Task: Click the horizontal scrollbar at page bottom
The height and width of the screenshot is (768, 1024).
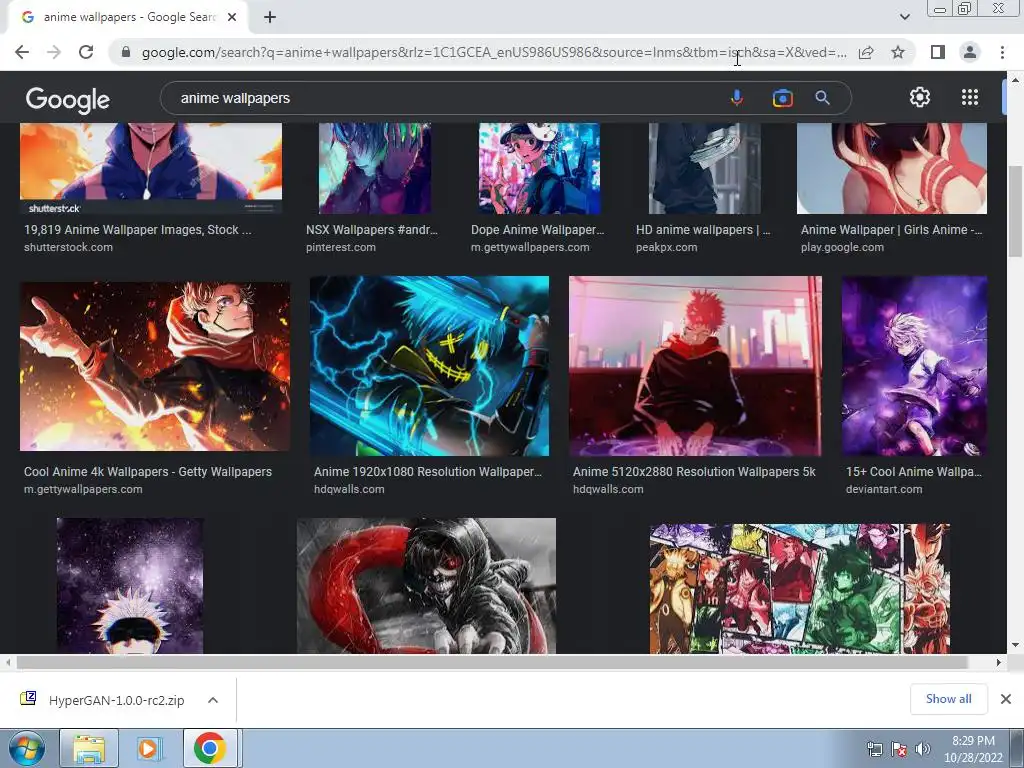Action: 491,662
